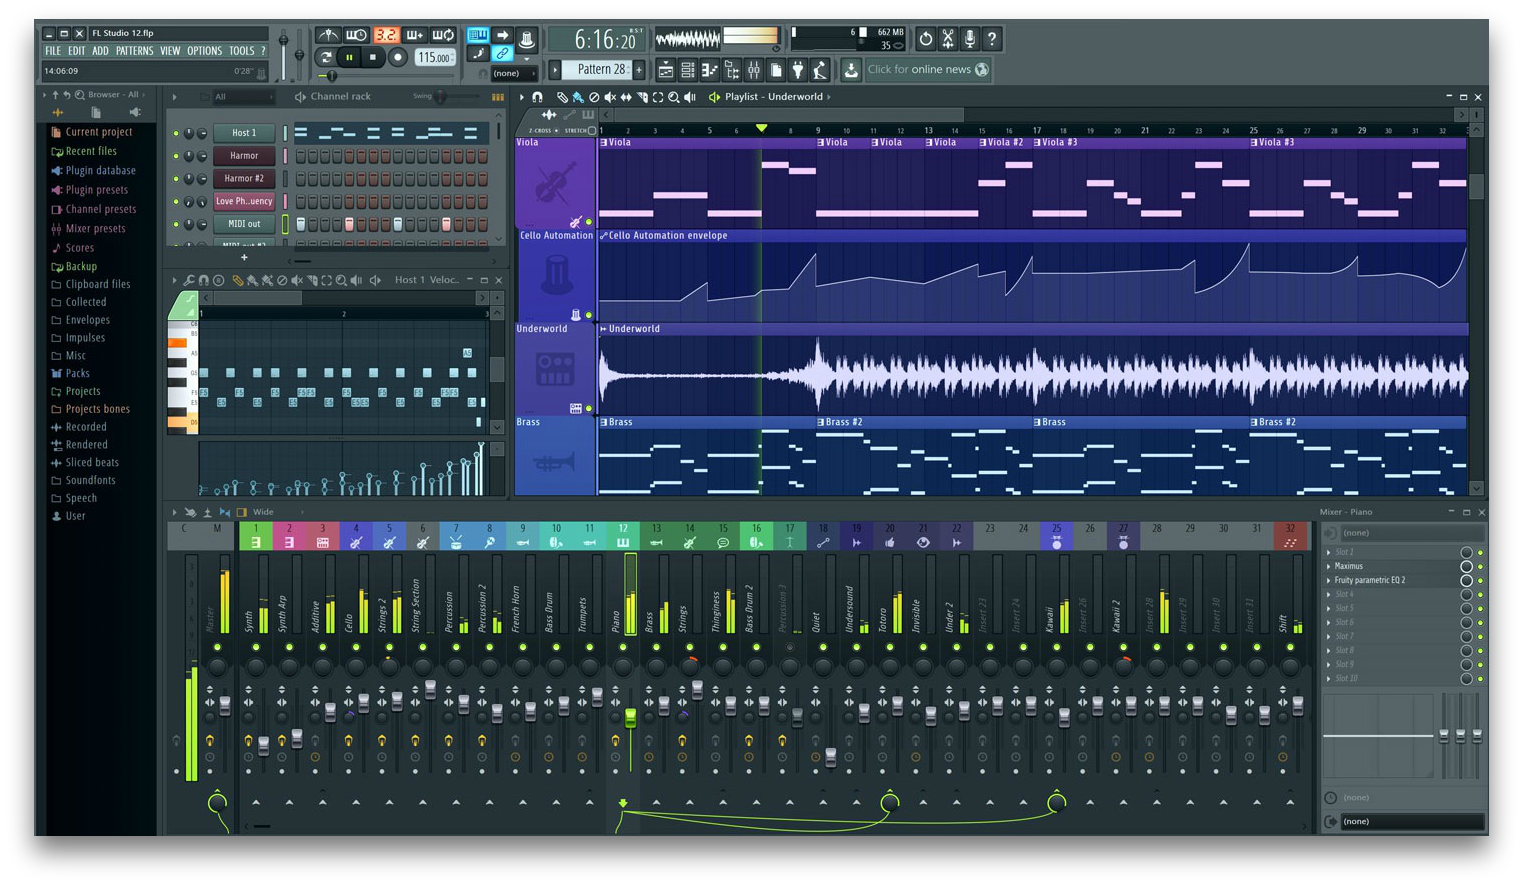1523x885 pixels.
Task: Open the Playlist view from the toolbar
Action: coord(665,70)
